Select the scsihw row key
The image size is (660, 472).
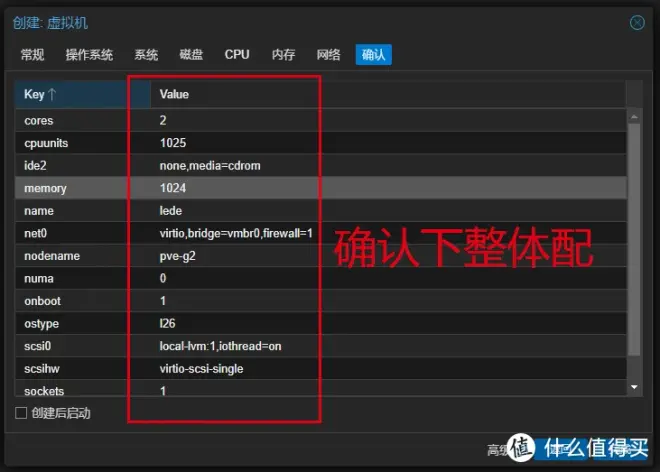tap(42, 369)
